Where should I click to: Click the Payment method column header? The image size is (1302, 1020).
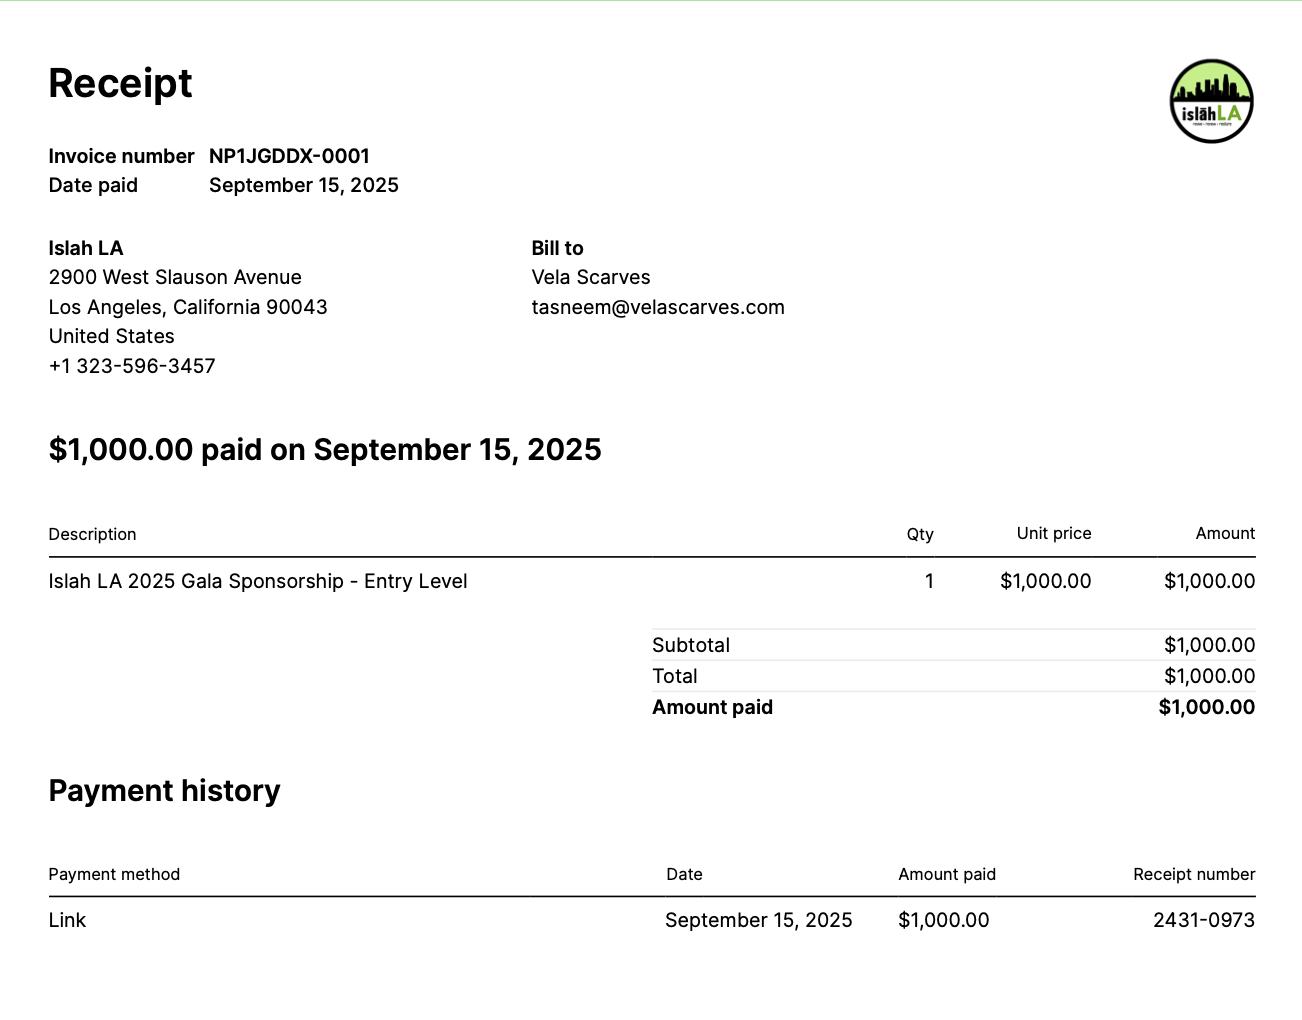114,874
